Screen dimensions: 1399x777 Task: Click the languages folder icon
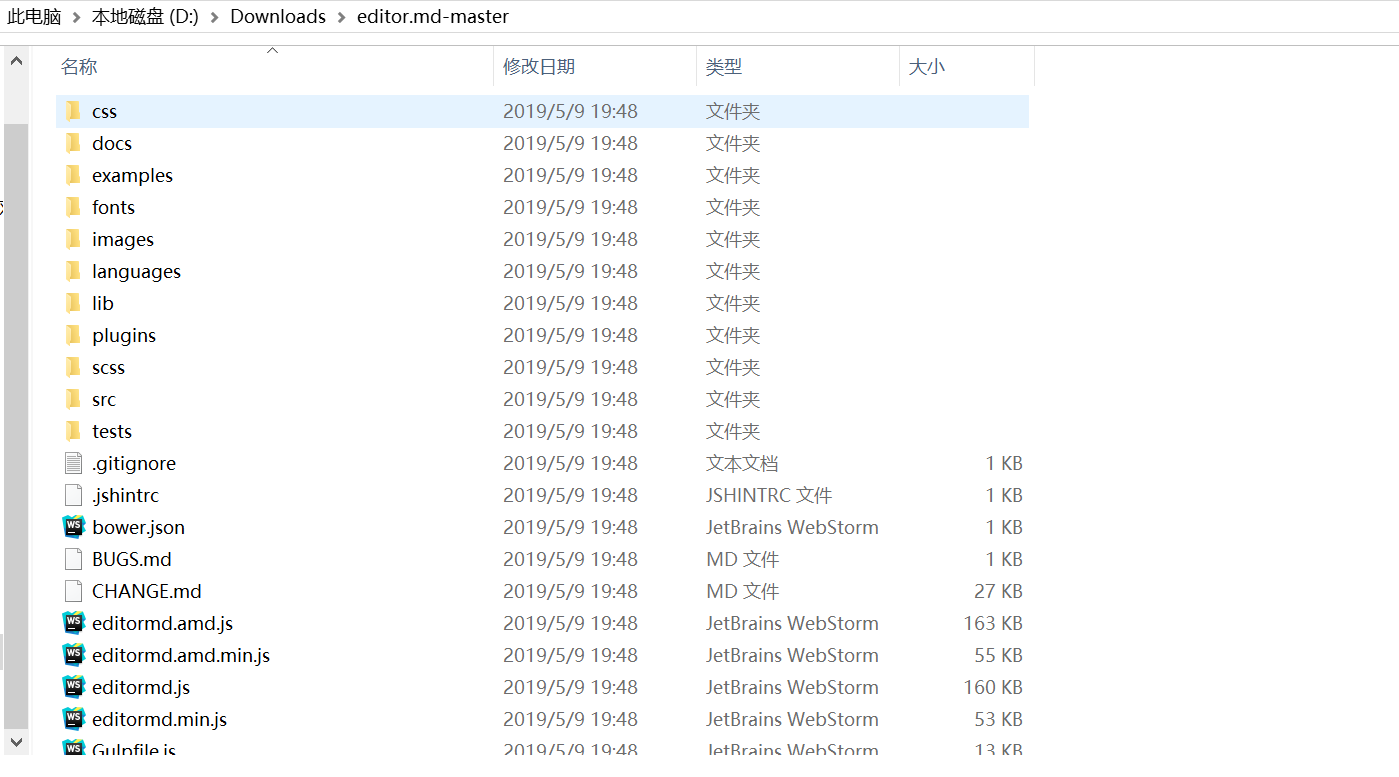[73, 271]
